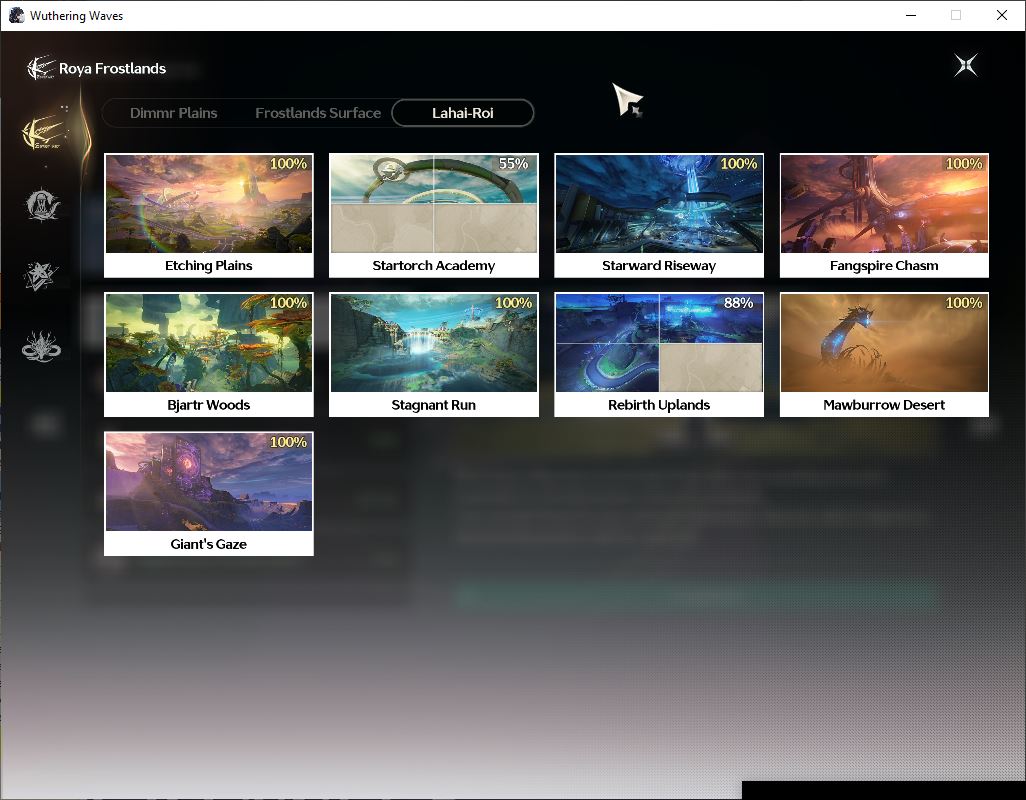
Task: Select the Lahai-Roi tab
Action: [463, 113]
